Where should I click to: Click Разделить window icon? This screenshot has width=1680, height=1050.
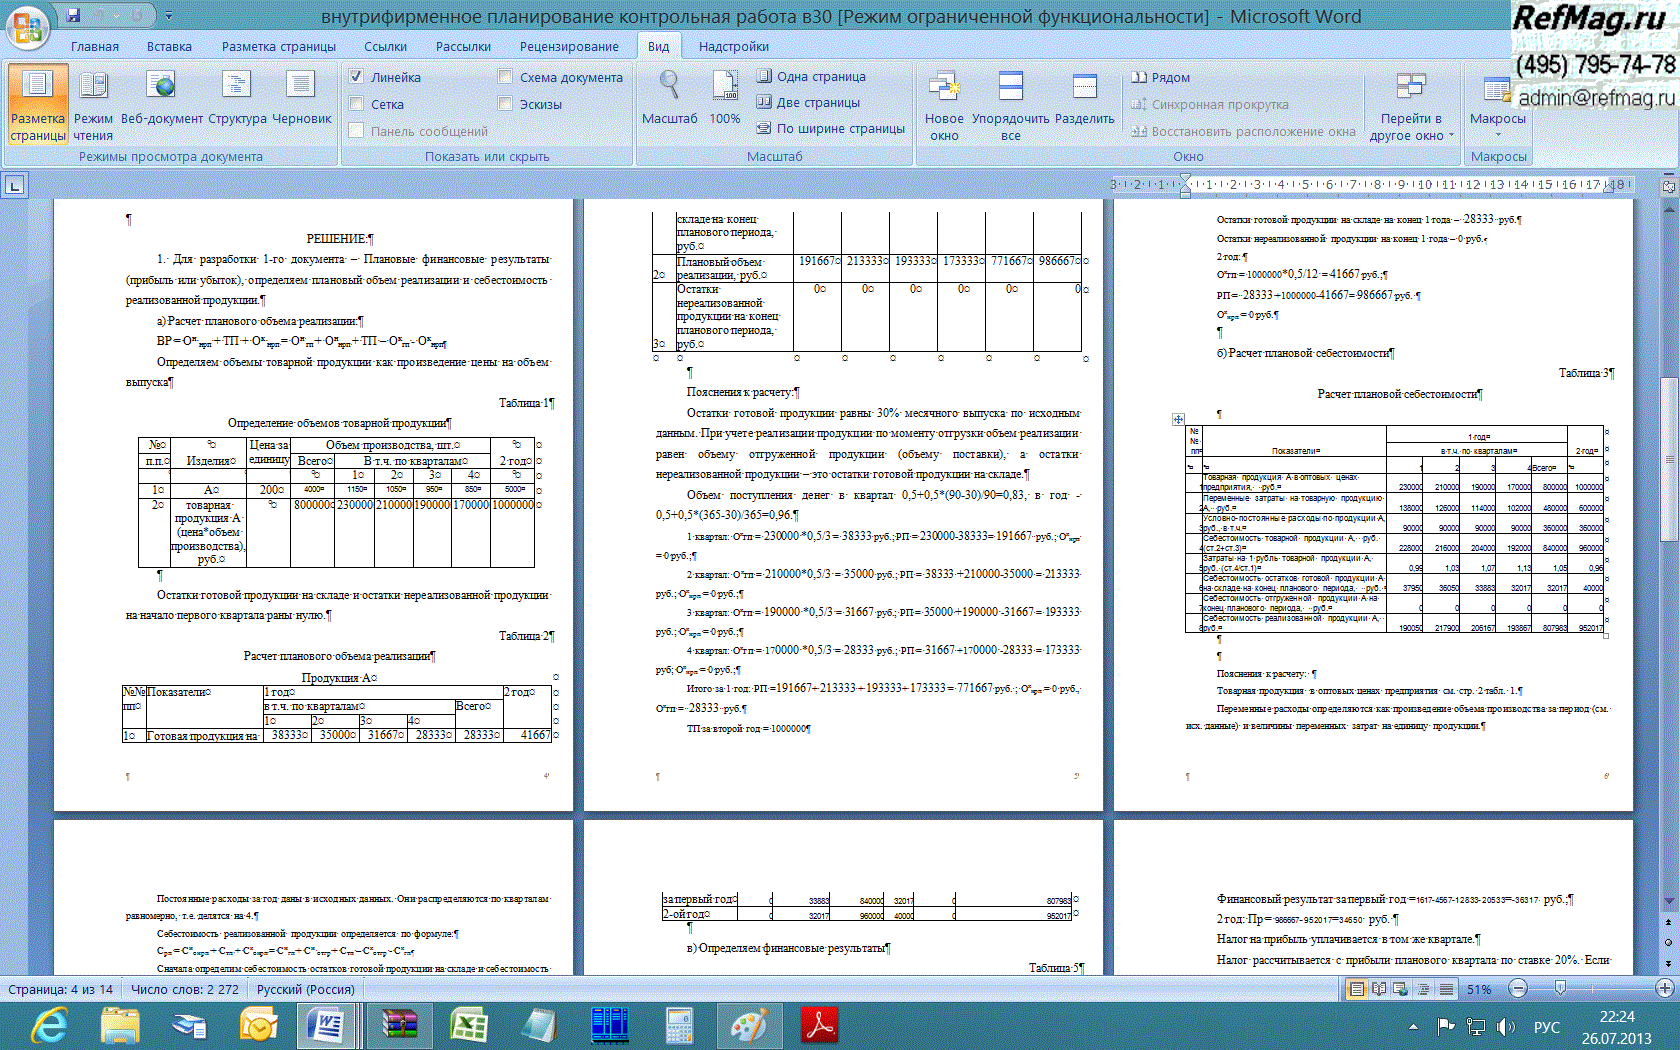[x=1084, y=100]
